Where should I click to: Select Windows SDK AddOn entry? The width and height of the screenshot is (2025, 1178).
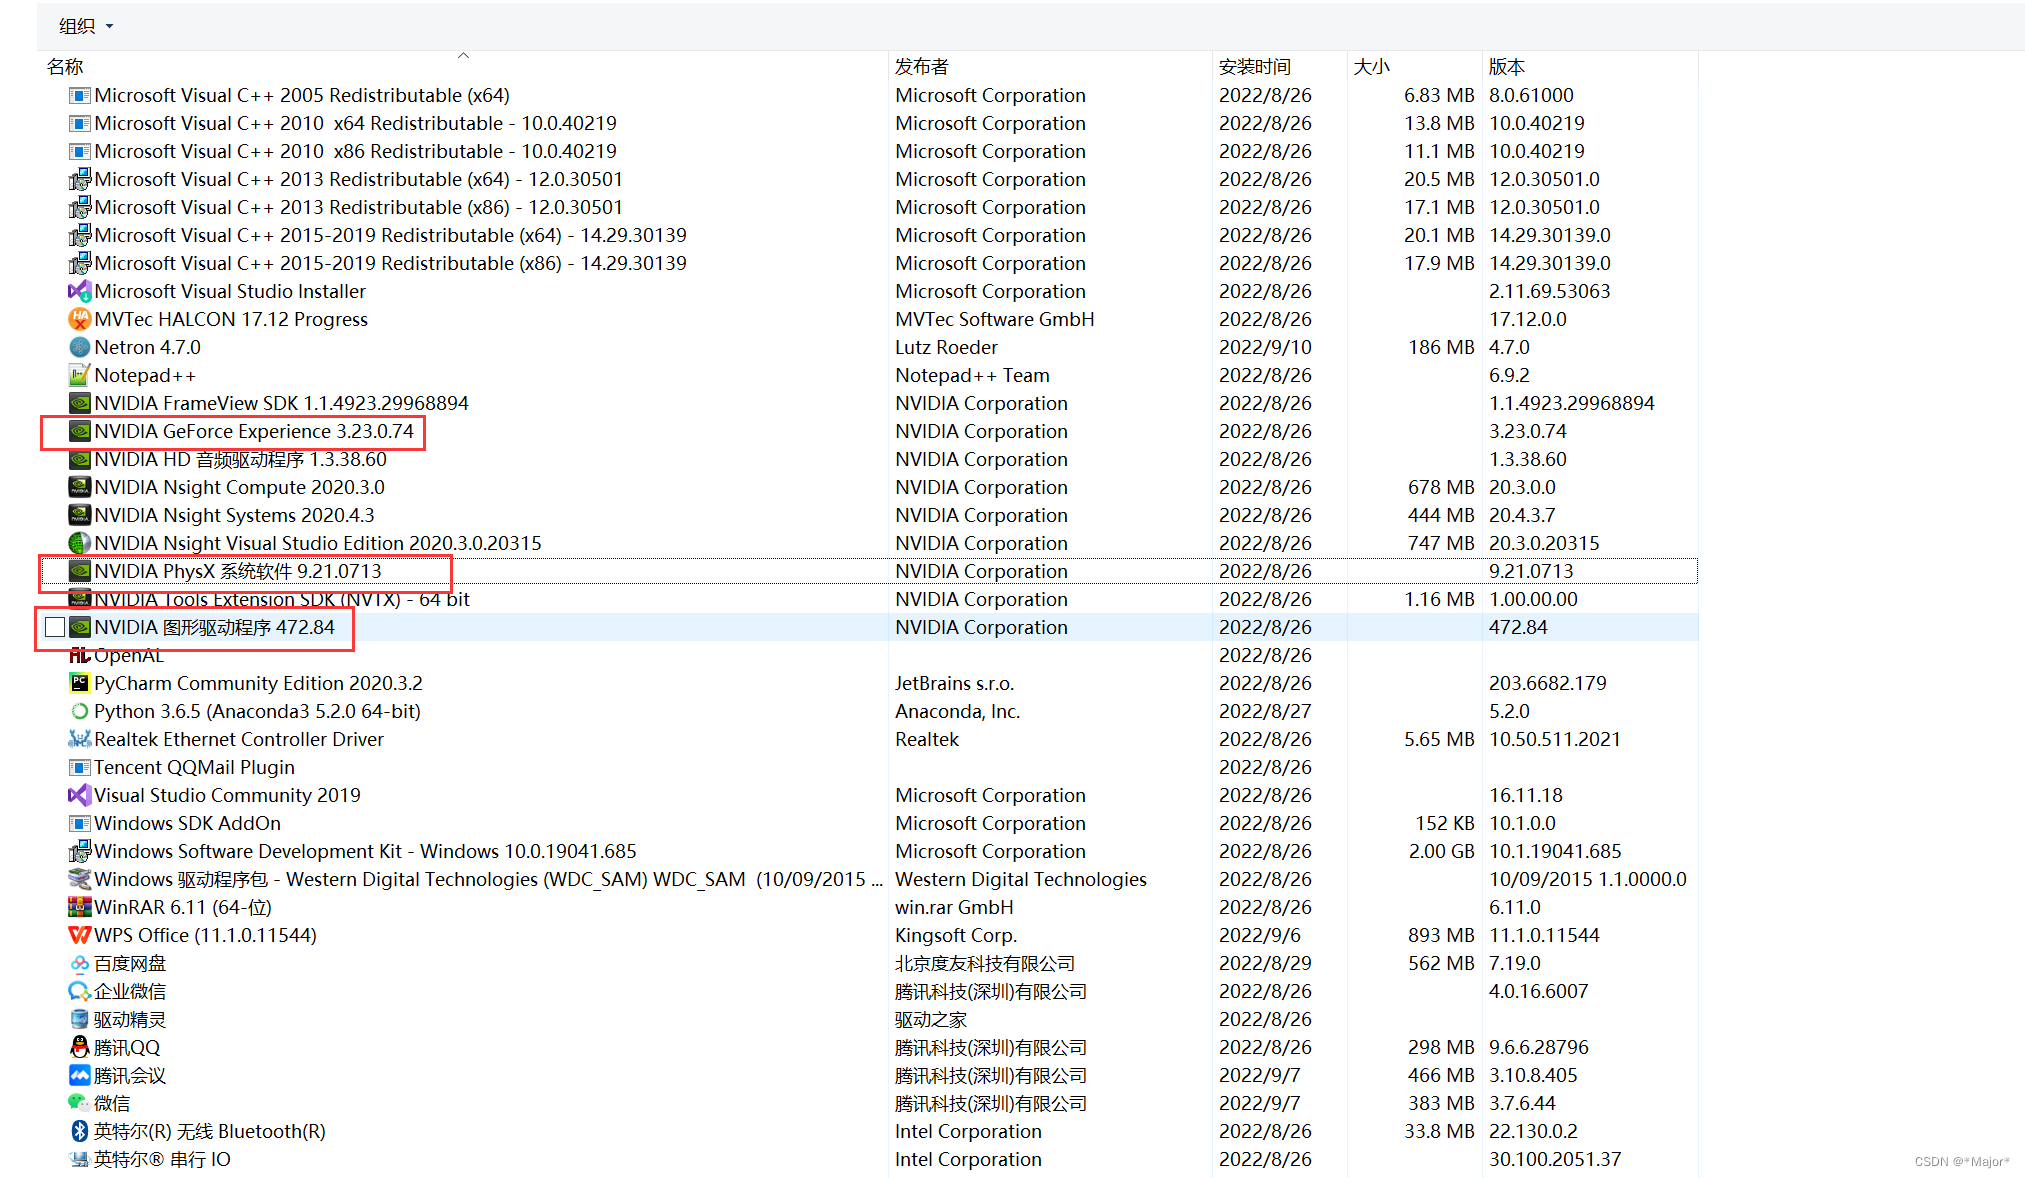coord(870,823)
